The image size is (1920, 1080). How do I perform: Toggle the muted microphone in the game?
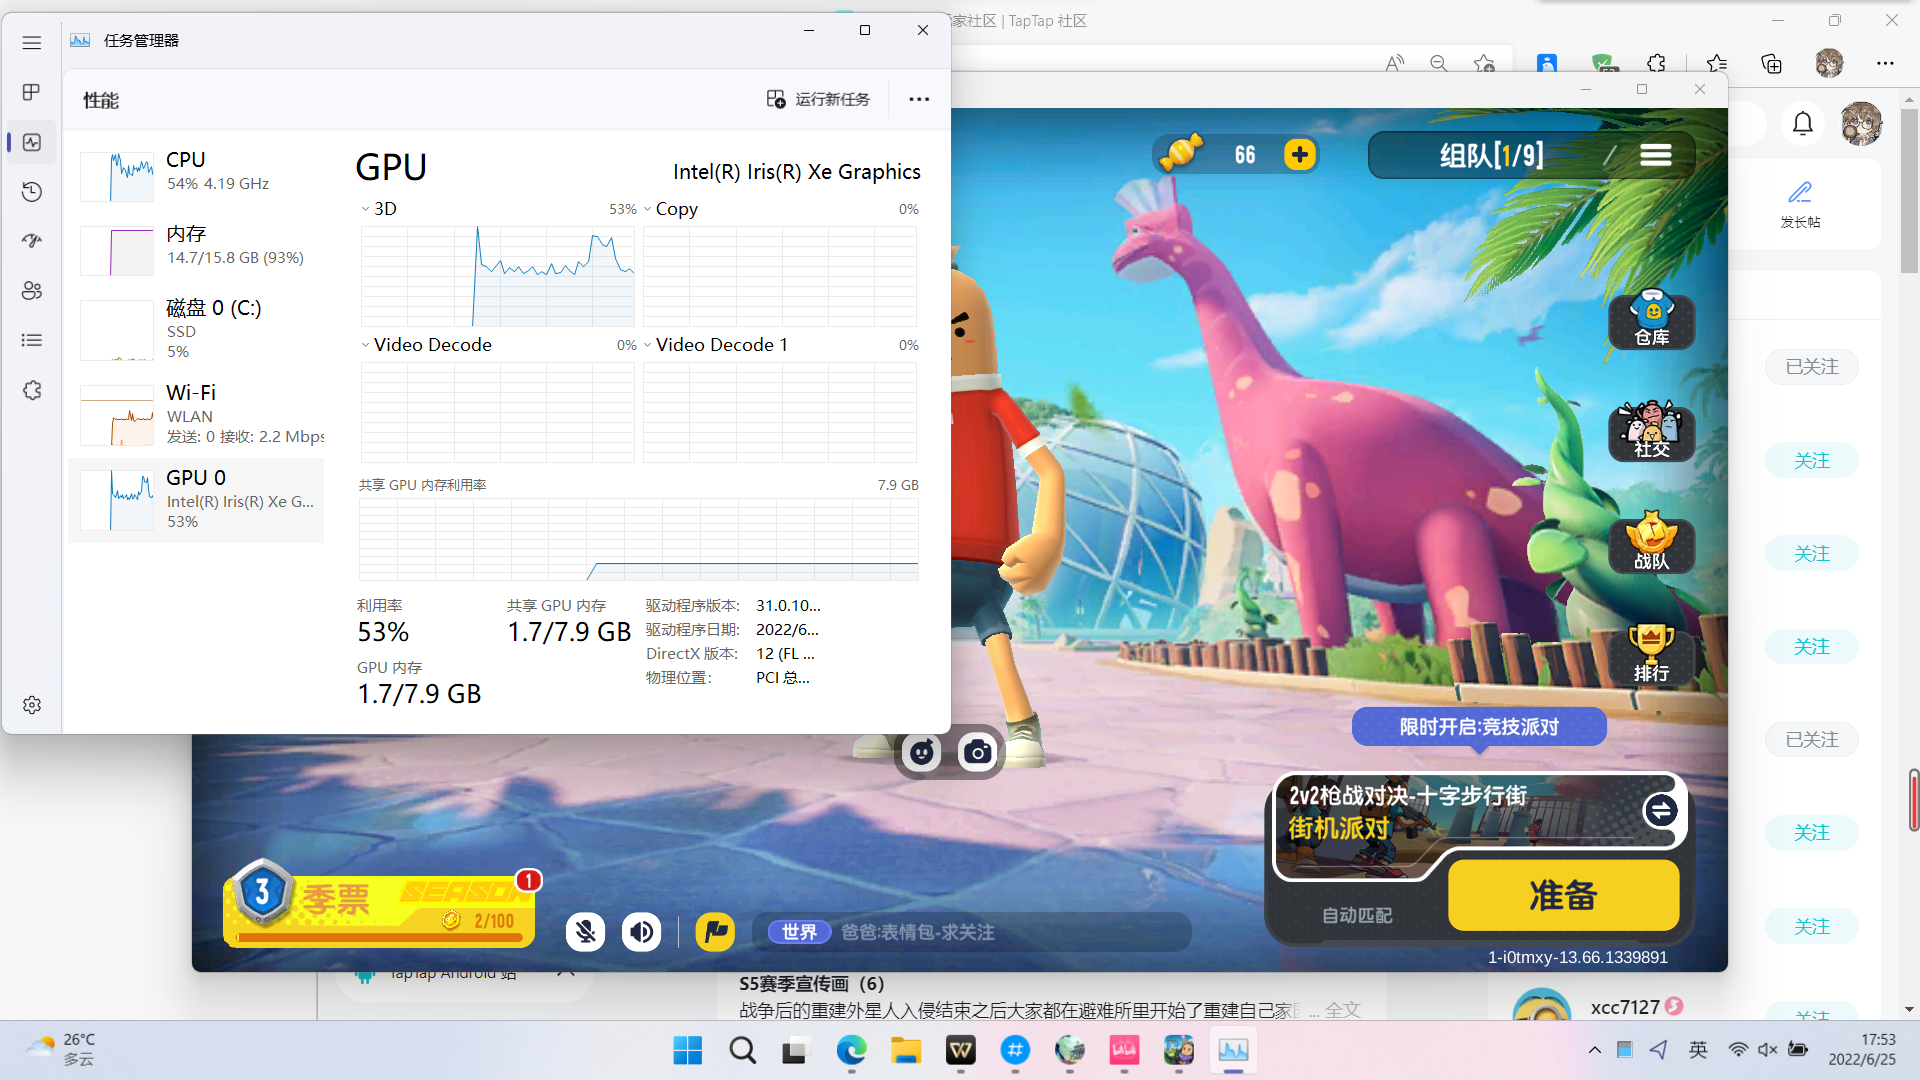click(585, 932)
